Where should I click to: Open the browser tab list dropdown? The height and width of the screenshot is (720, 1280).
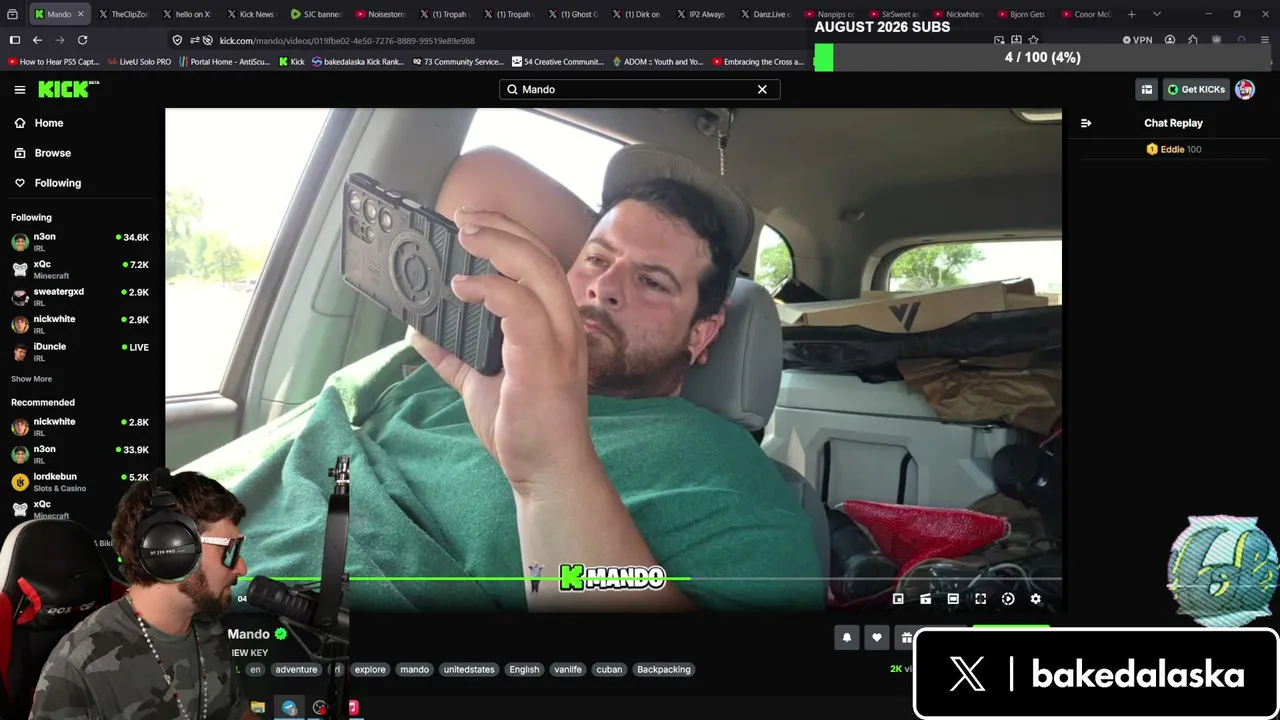point(1157,14)
